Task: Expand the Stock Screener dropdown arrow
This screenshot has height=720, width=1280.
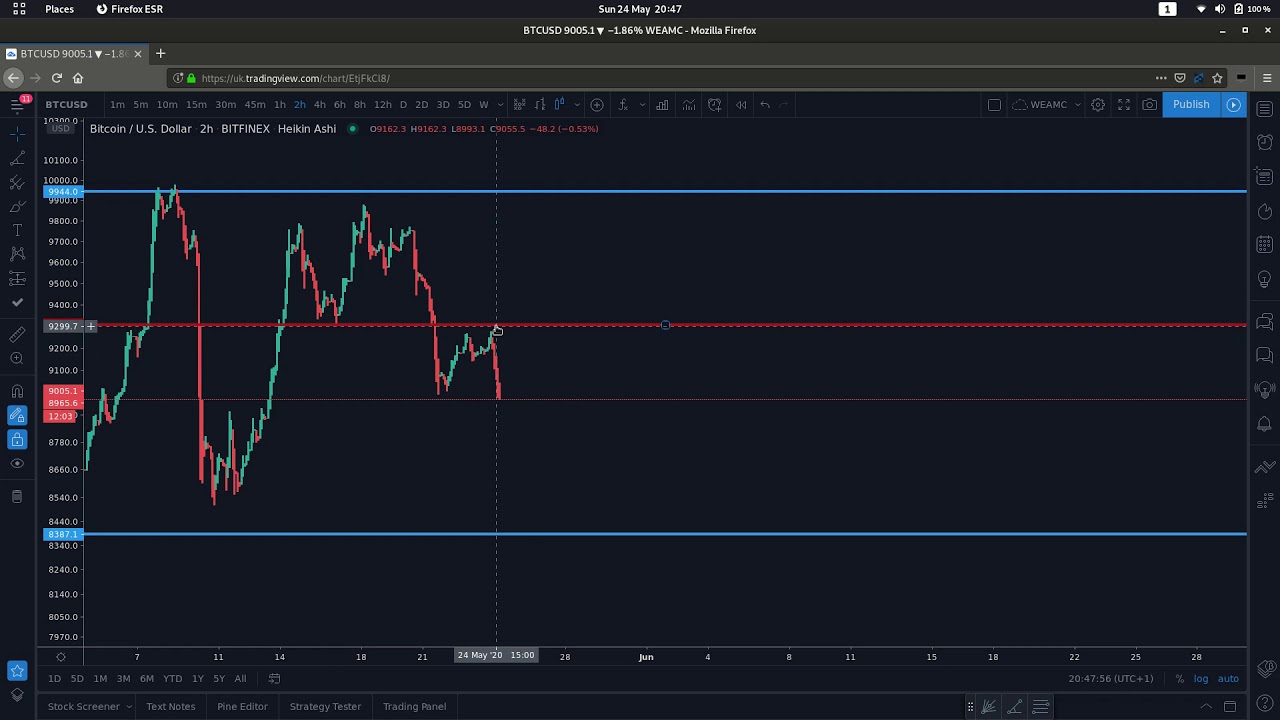Action: click(129, 706)
